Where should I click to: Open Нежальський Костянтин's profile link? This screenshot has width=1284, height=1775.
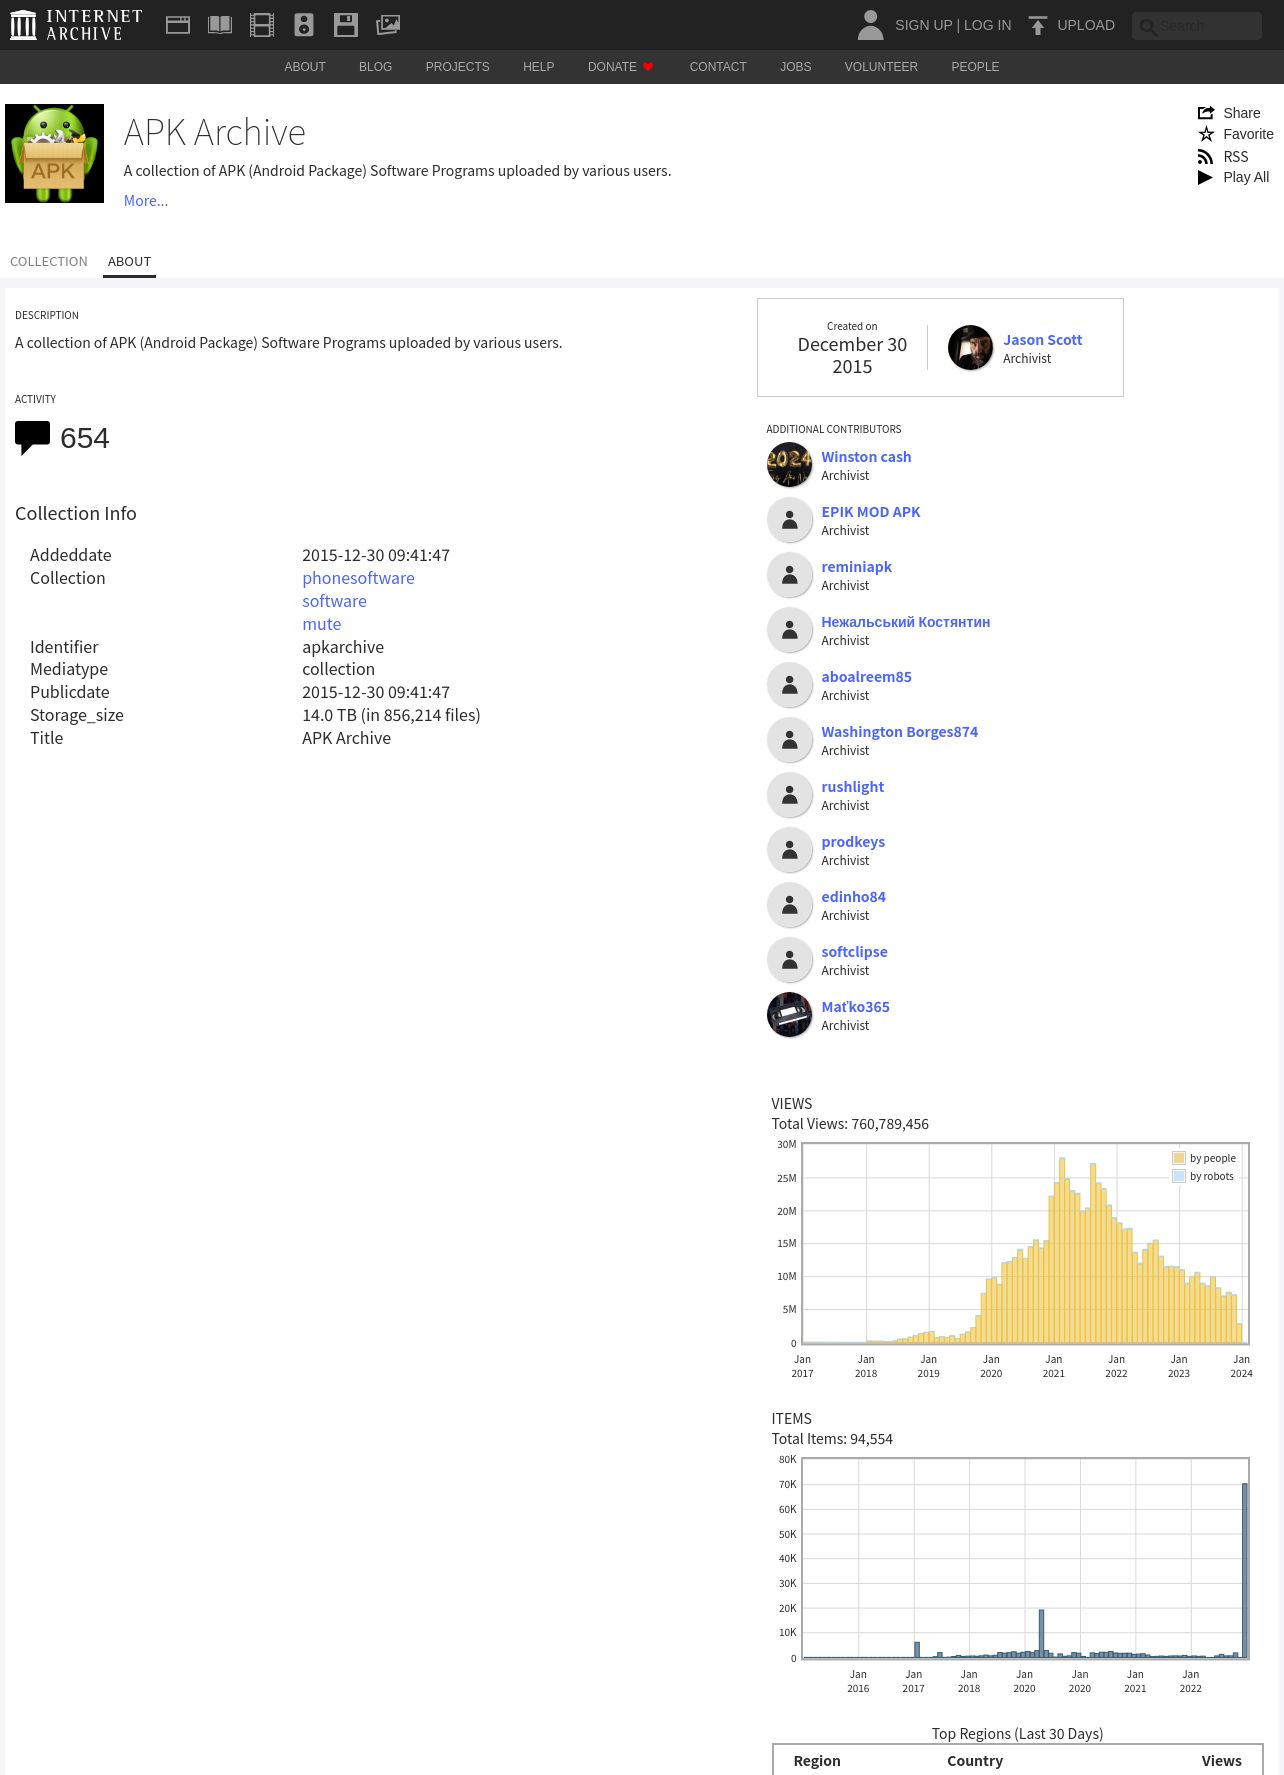pos(905,622)
